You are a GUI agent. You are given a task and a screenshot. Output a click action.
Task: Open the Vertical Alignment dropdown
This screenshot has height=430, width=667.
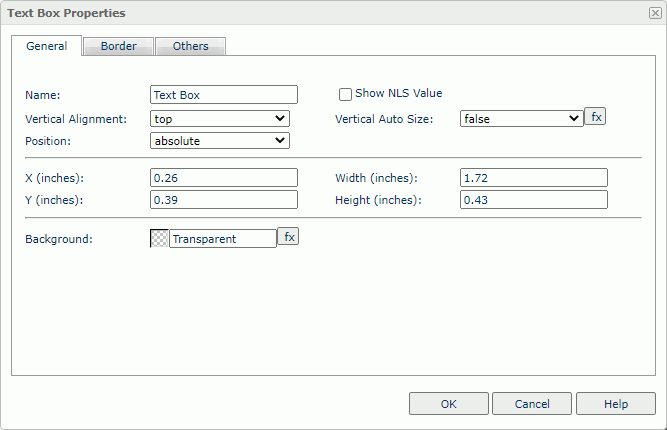click(219, 119)
